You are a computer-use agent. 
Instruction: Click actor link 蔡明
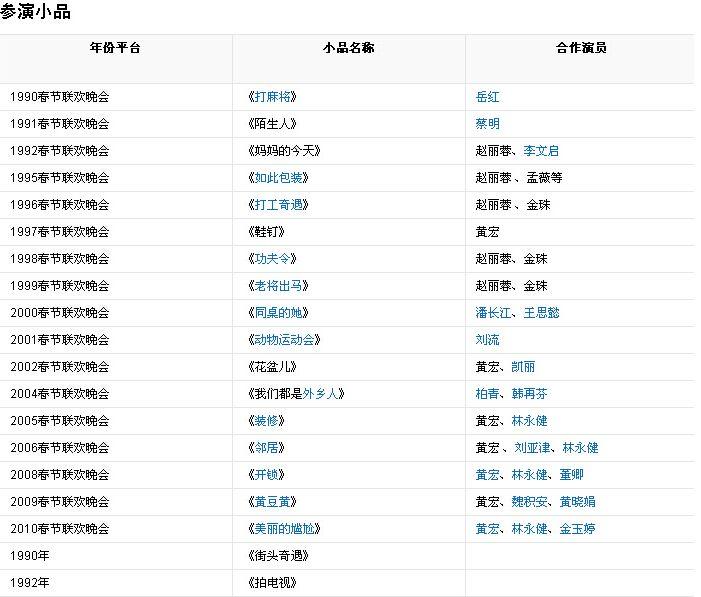click(487, 124)
